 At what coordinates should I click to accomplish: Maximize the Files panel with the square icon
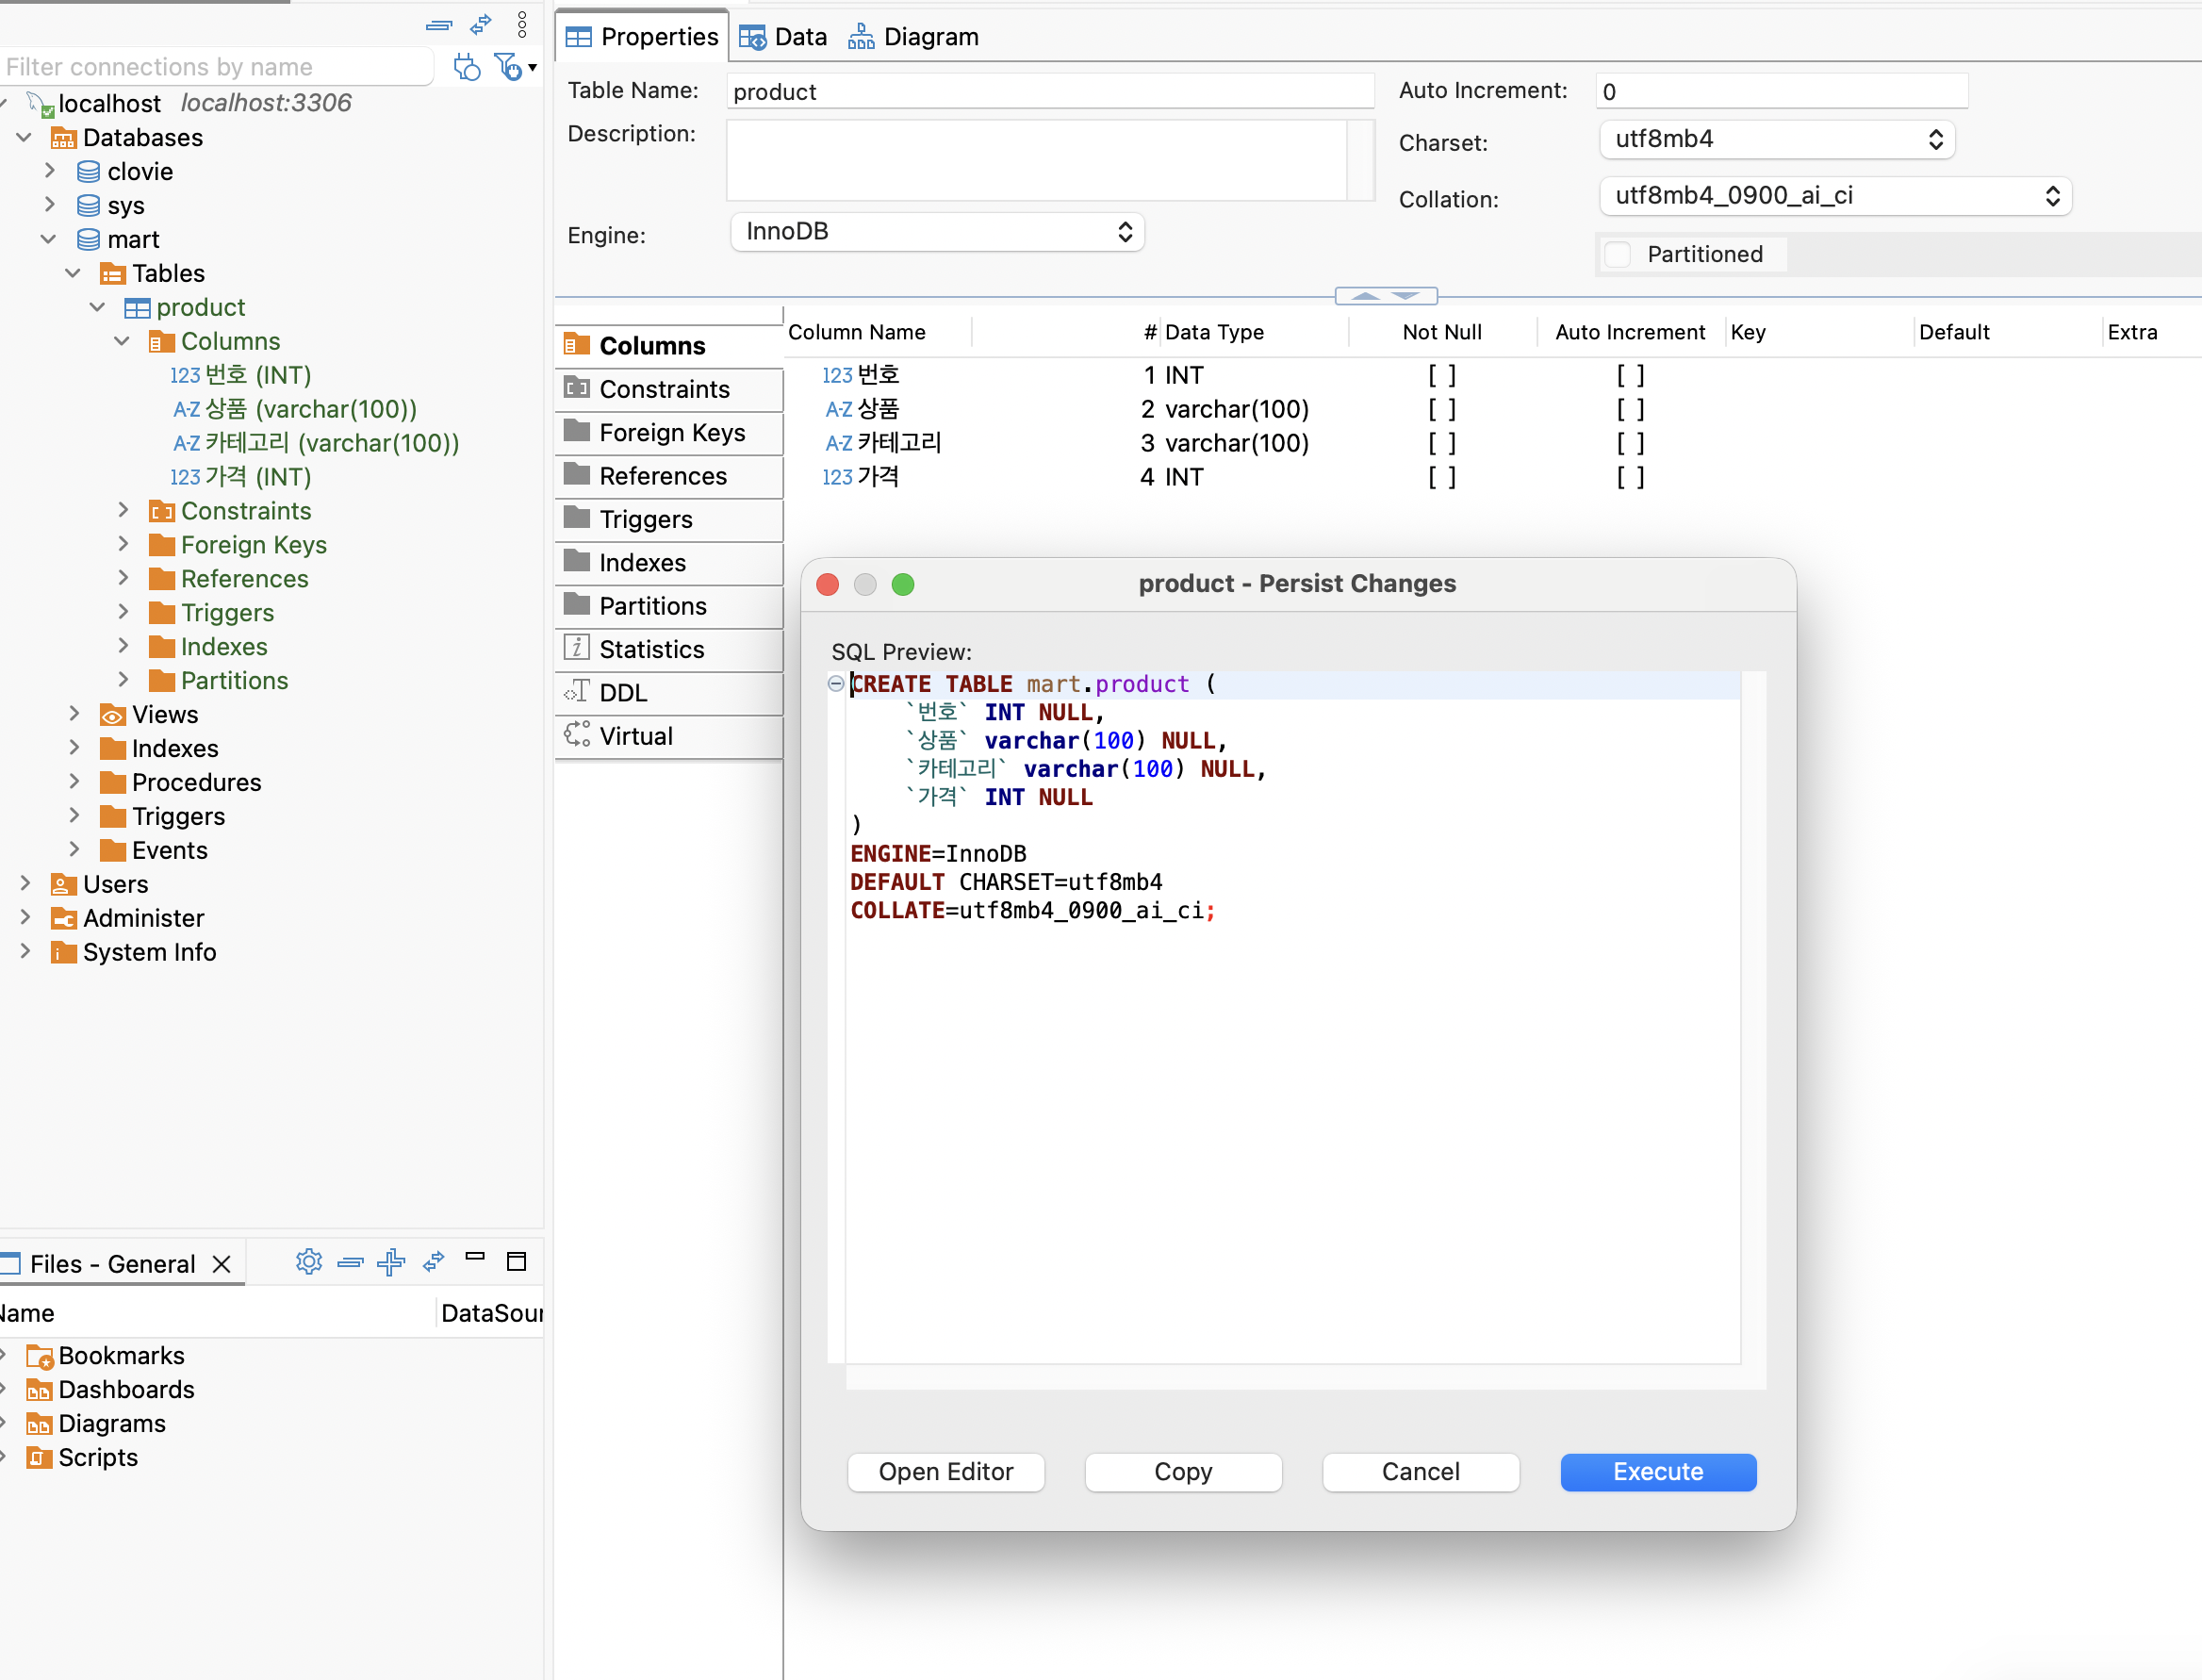517,1262
